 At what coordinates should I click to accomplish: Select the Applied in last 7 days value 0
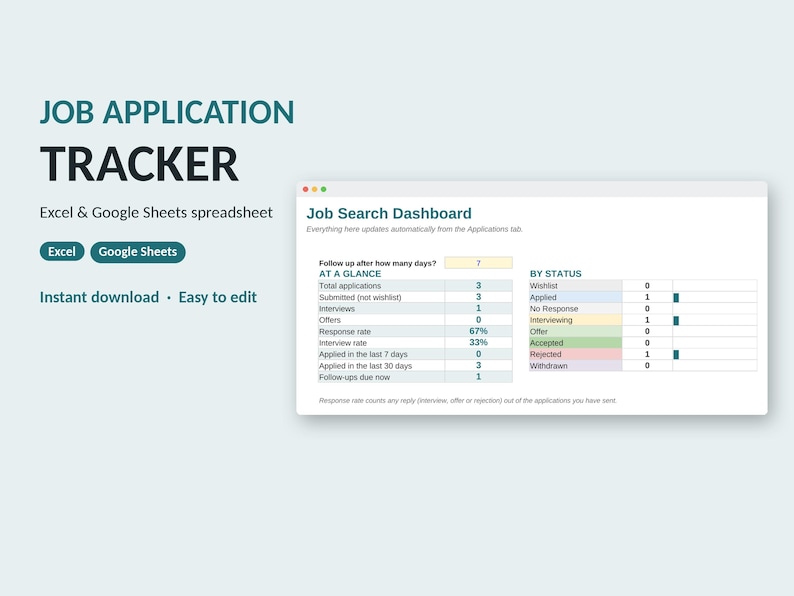(x=479, y=354)
